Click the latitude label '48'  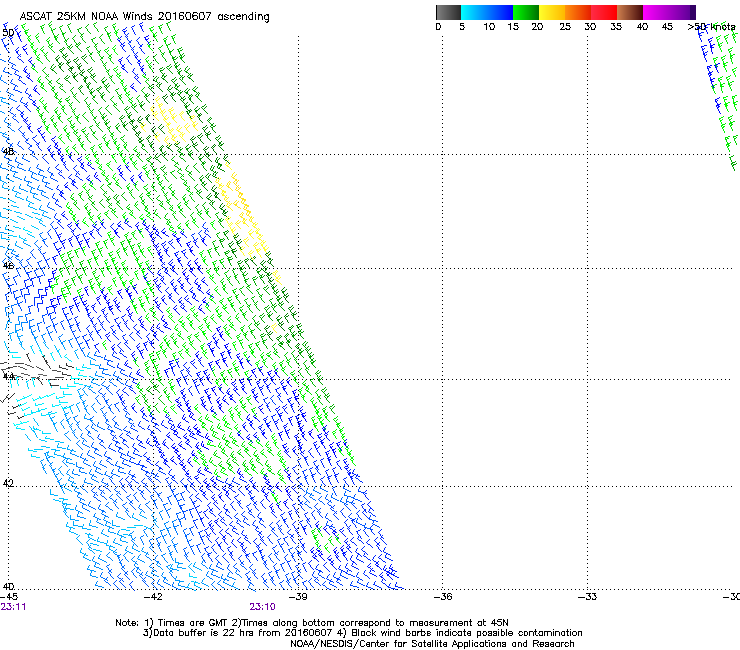[x=8, y=152]
